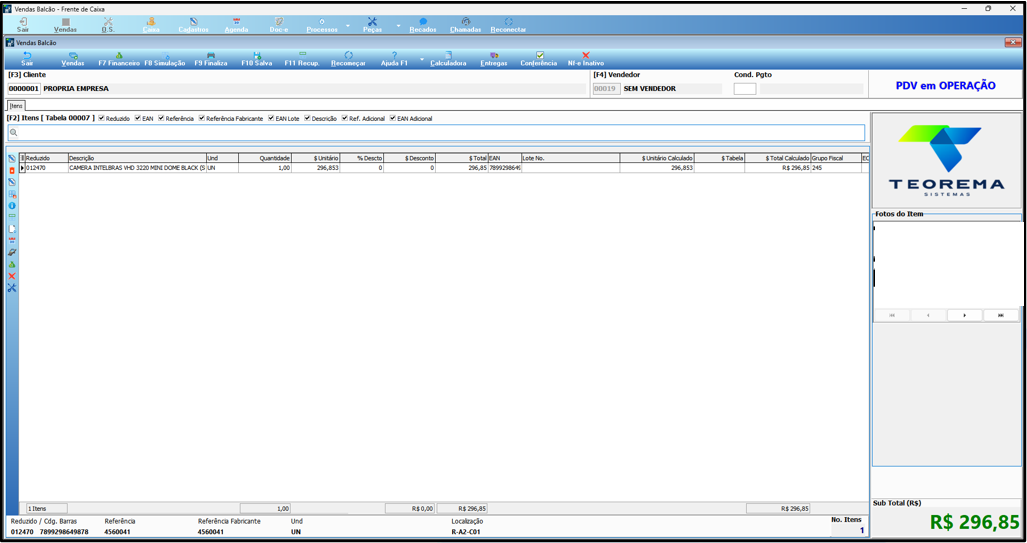The image size is (1027, 543).
Task: Click the Conferência toolbar button
Action: point(539,60)
